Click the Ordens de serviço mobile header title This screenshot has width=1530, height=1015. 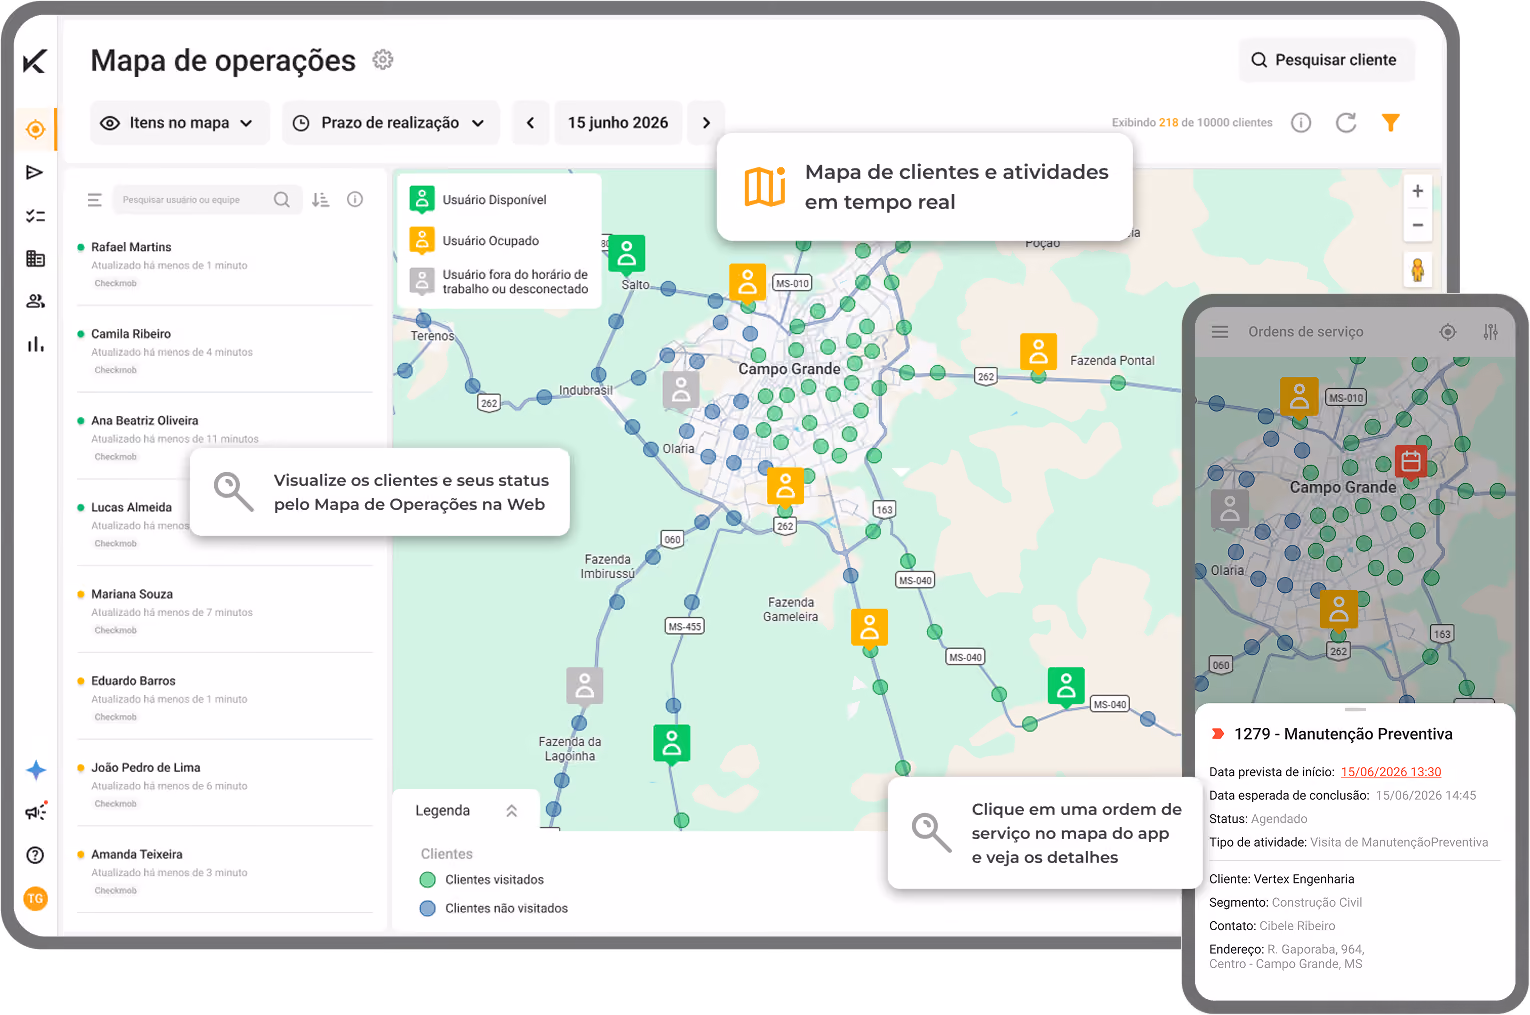(x=1305, y=332)
